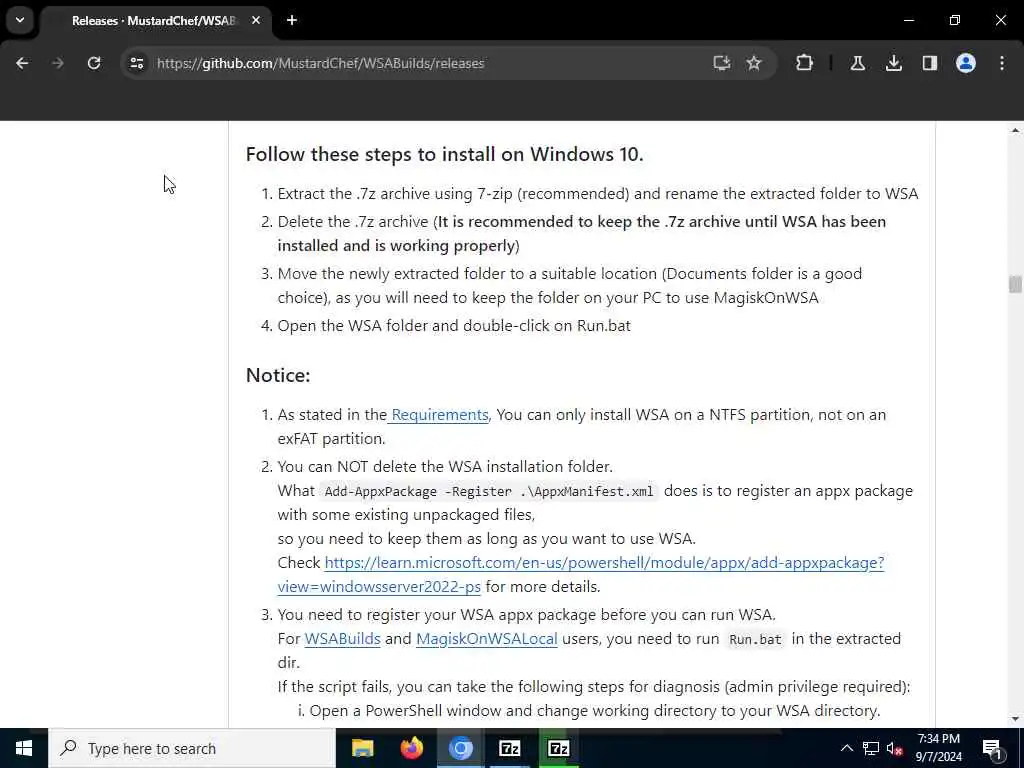This screenshot has height=768, width=1024.
Task: Click the line 'You can NOT delete the WSA installation folder.'
Action: click(x=445, y=467)
